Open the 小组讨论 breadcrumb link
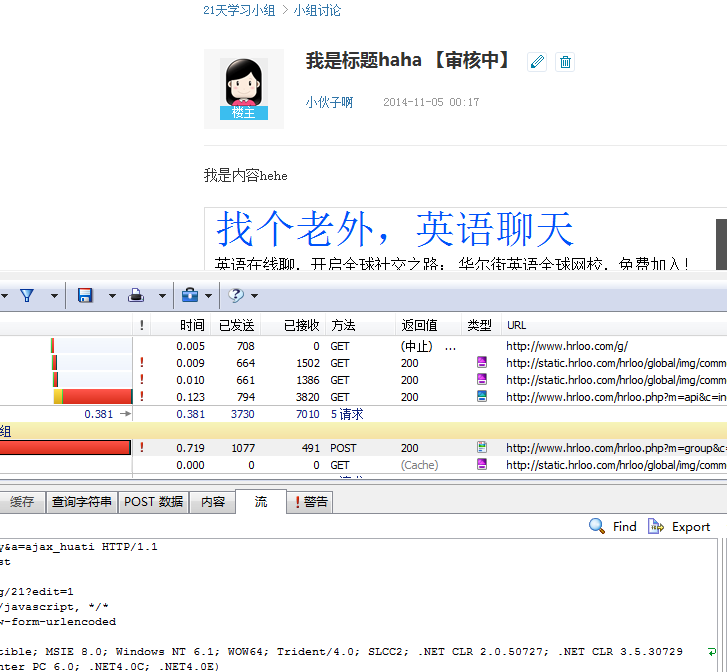 (317, 10)
